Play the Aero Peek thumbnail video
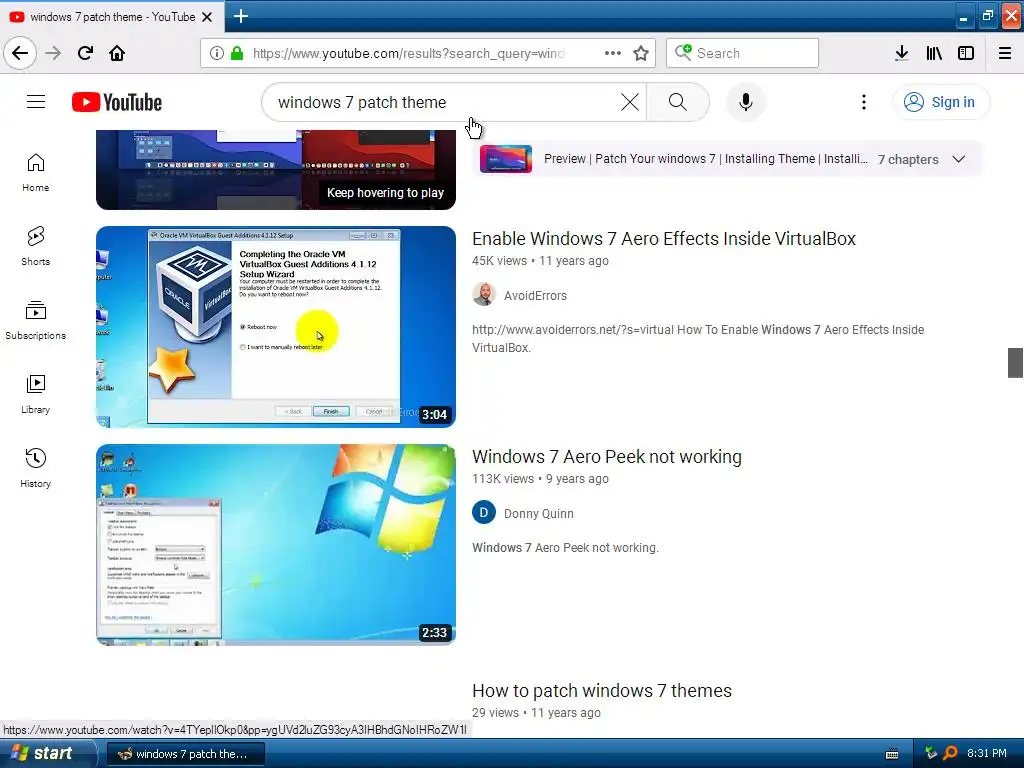 pyautogui.click(x=276, y=545)
